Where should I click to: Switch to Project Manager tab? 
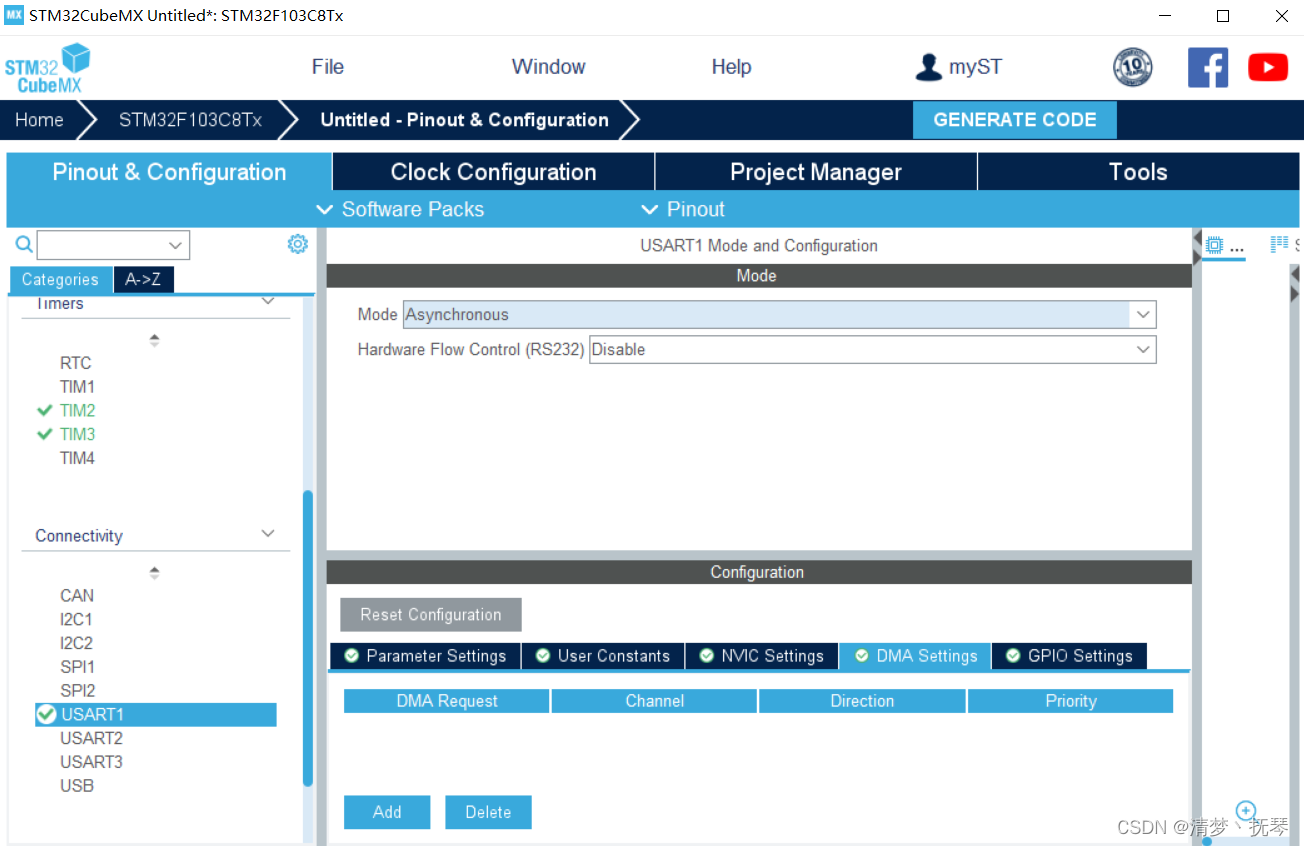tap(816, 172)
